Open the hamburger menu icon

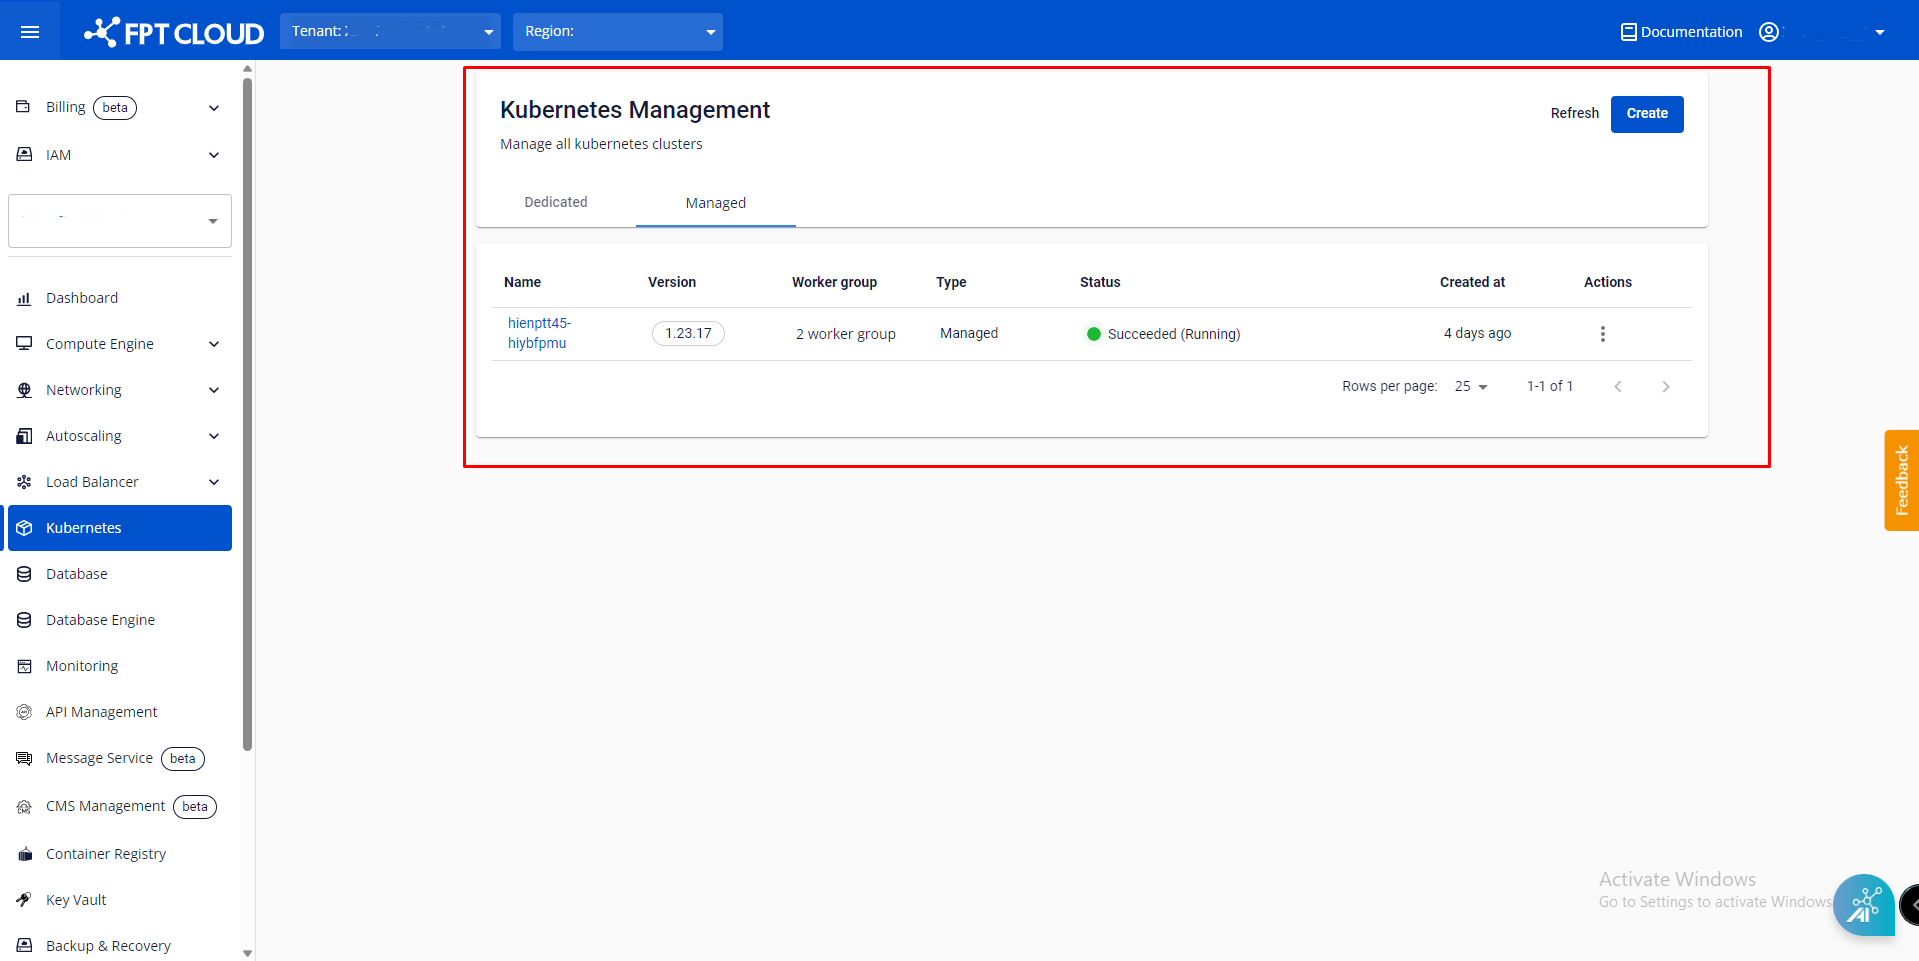coord(30,32)
